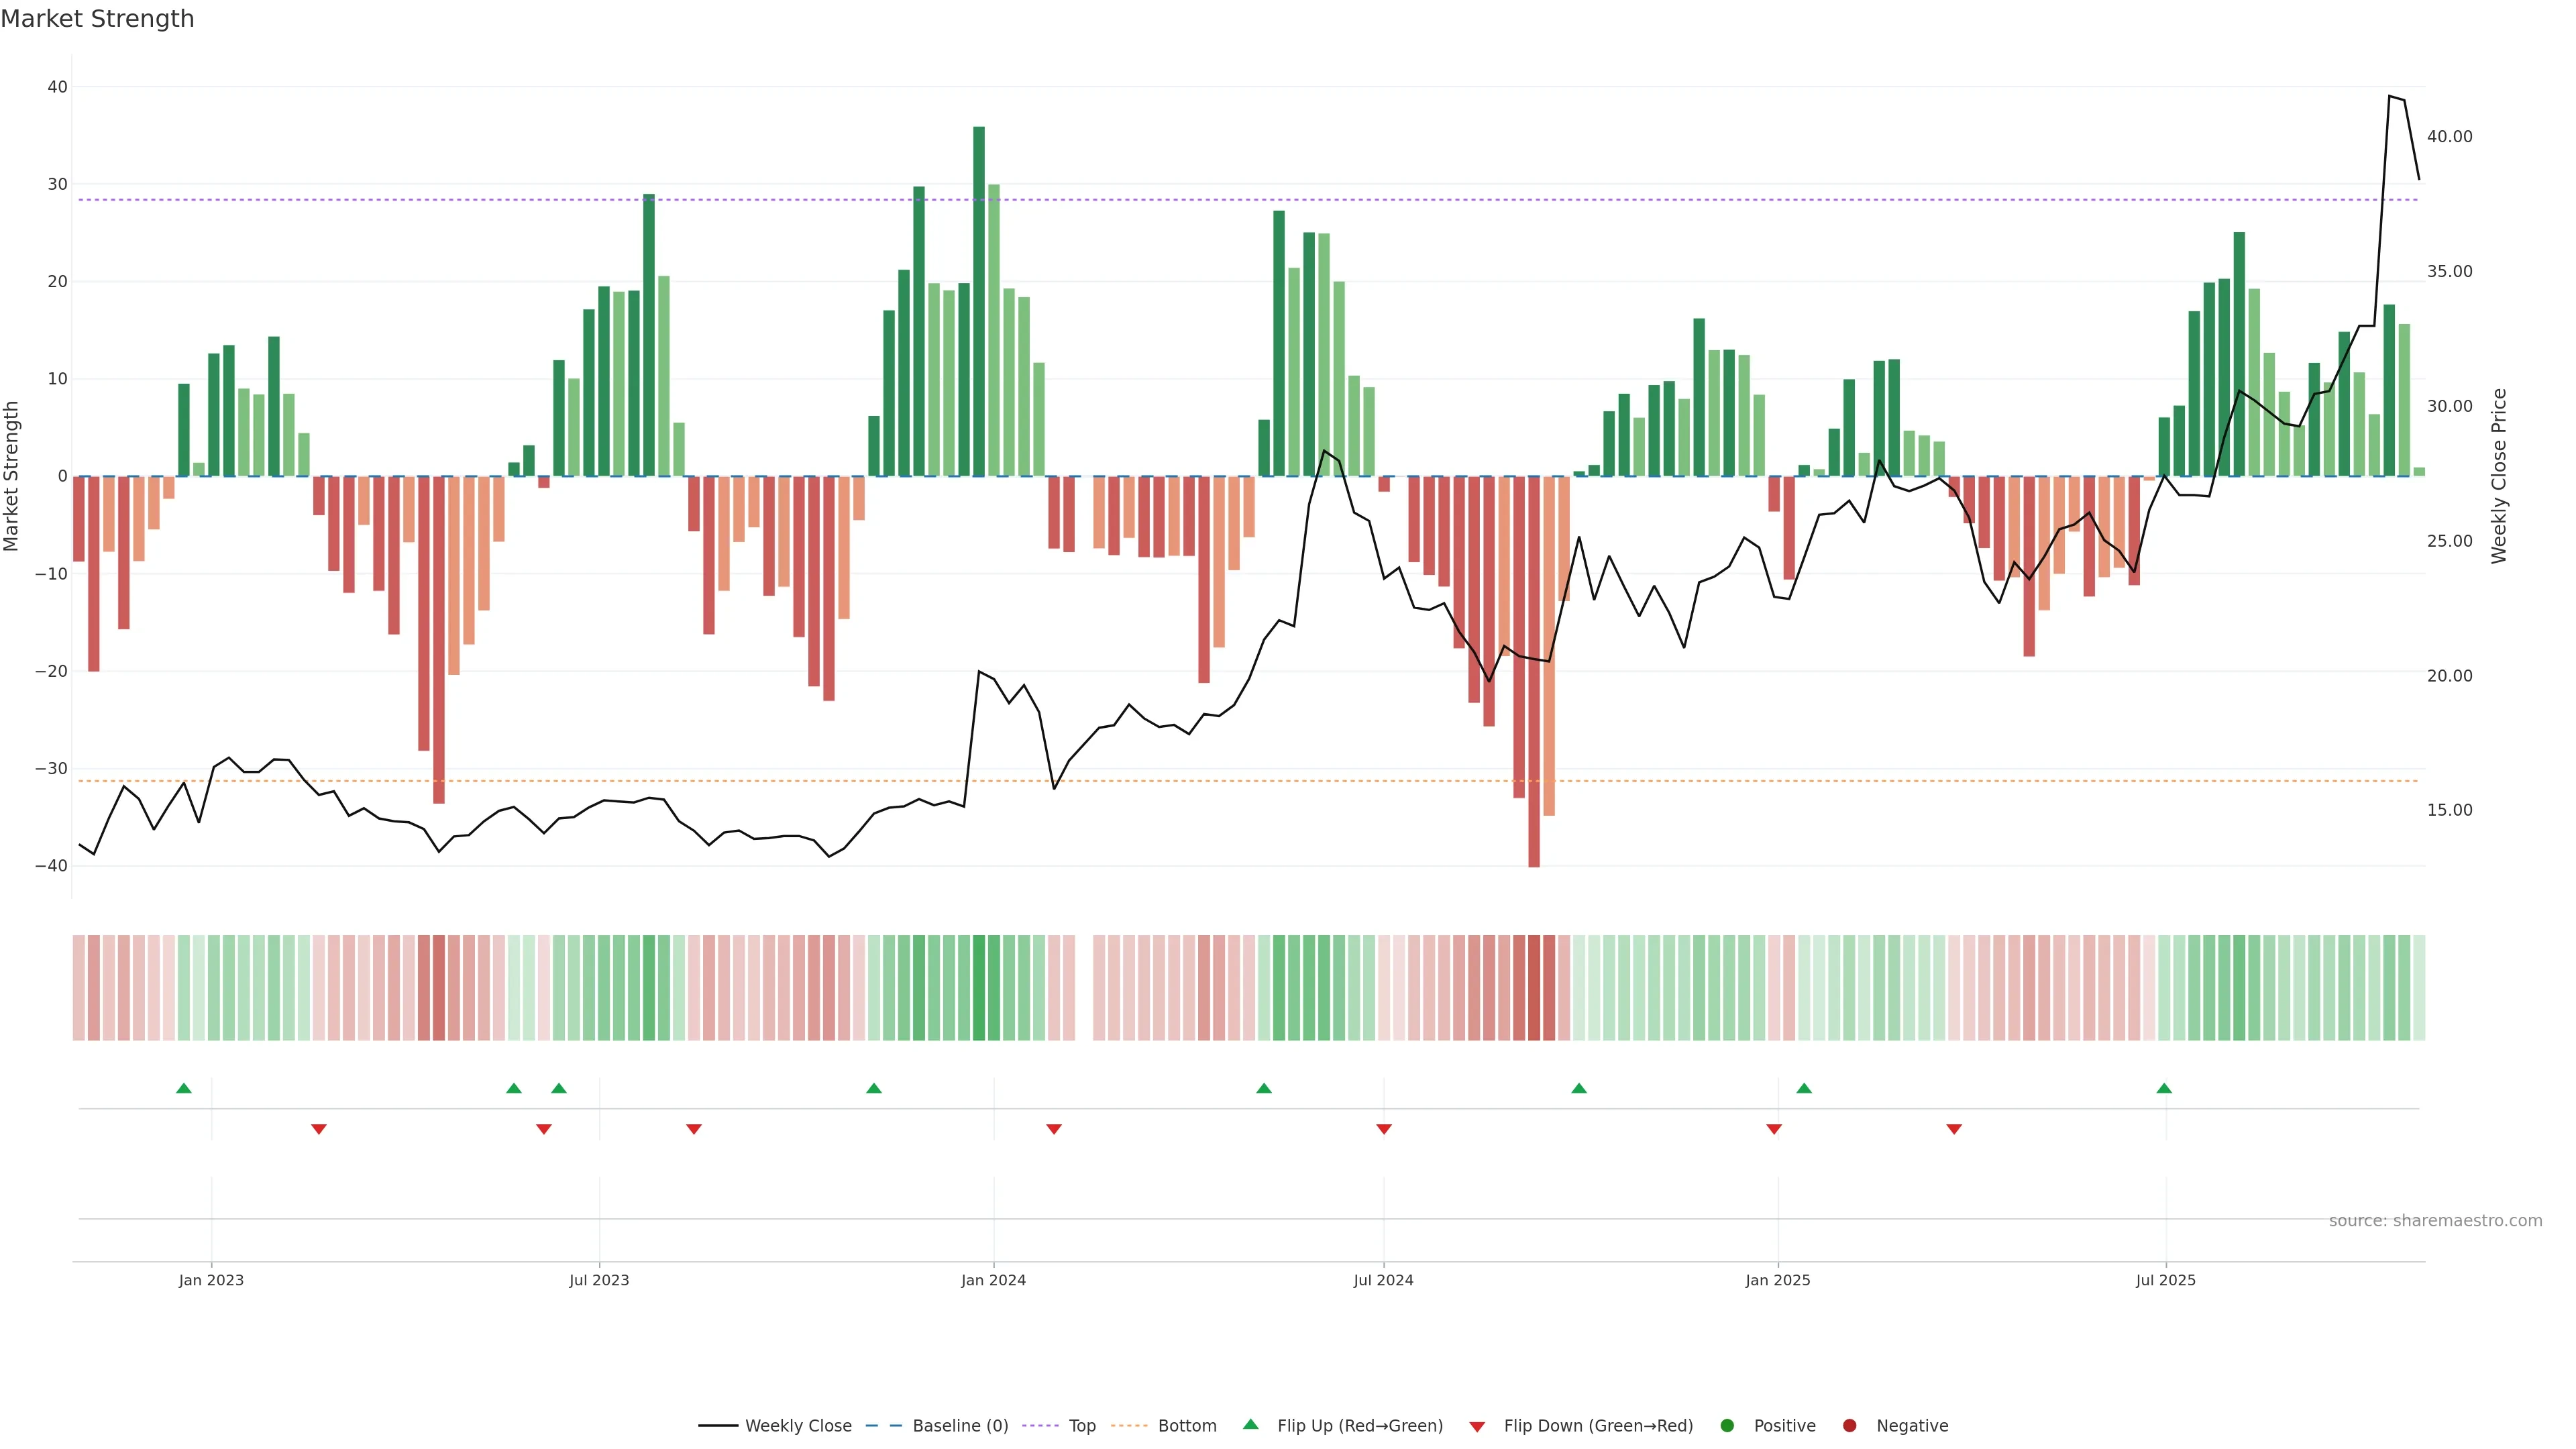Click the Jan 2024 x-axis label

pyautogui.click(x=993, y=1280)
